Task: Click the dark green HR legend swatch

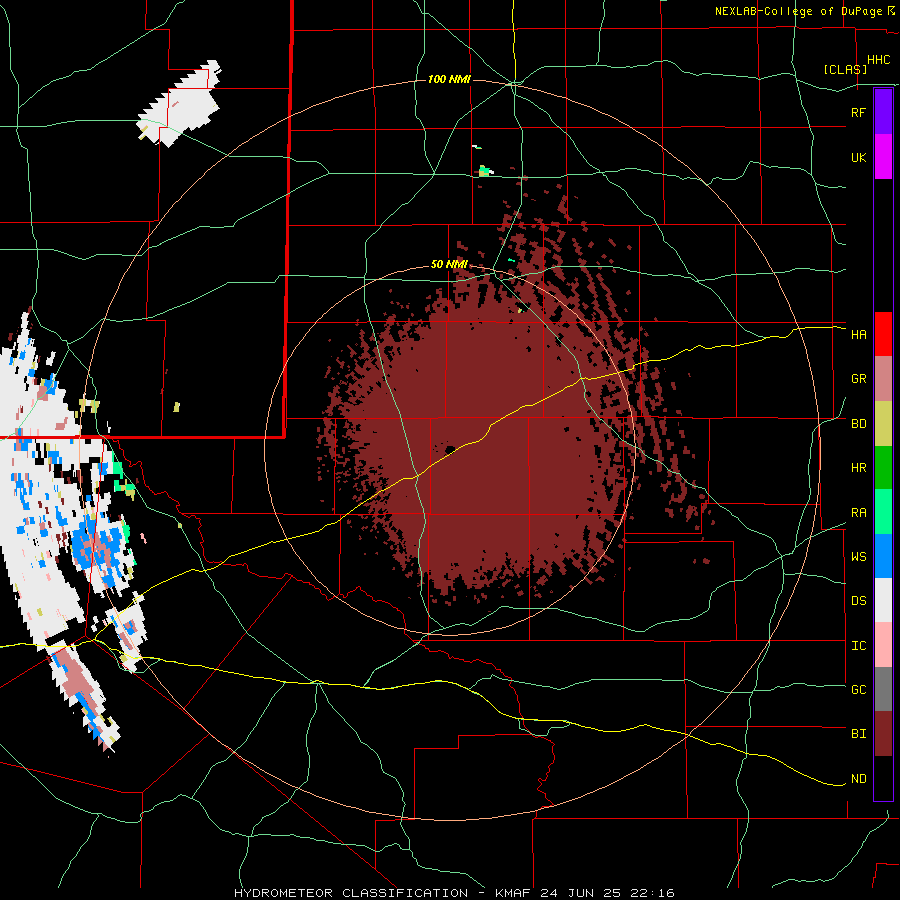Action: 883,467
